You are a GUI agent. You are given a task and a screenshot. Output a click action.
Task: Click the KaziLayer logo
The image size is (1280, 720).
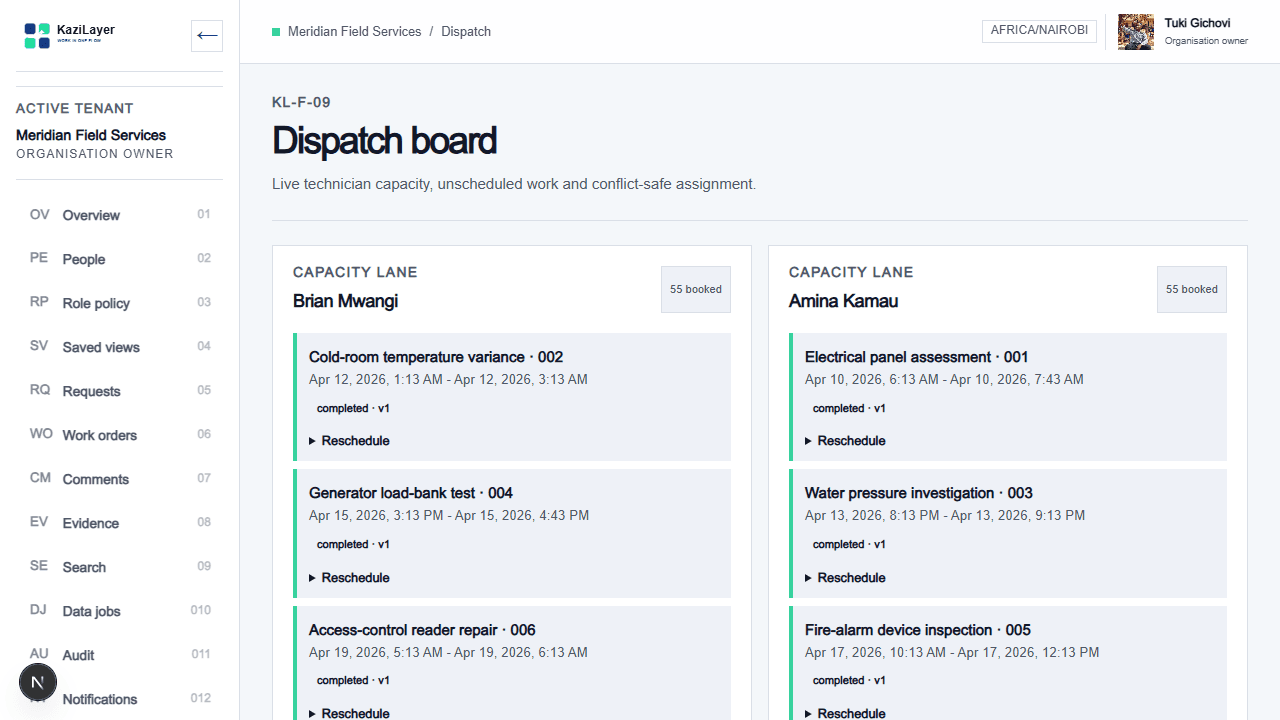tap(69, 36)
